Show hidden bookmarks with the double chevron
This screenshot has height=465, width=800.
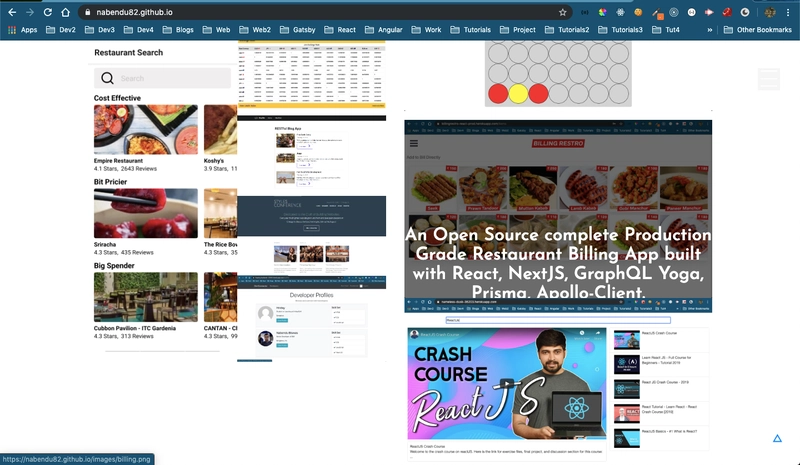tap(710, 30)
